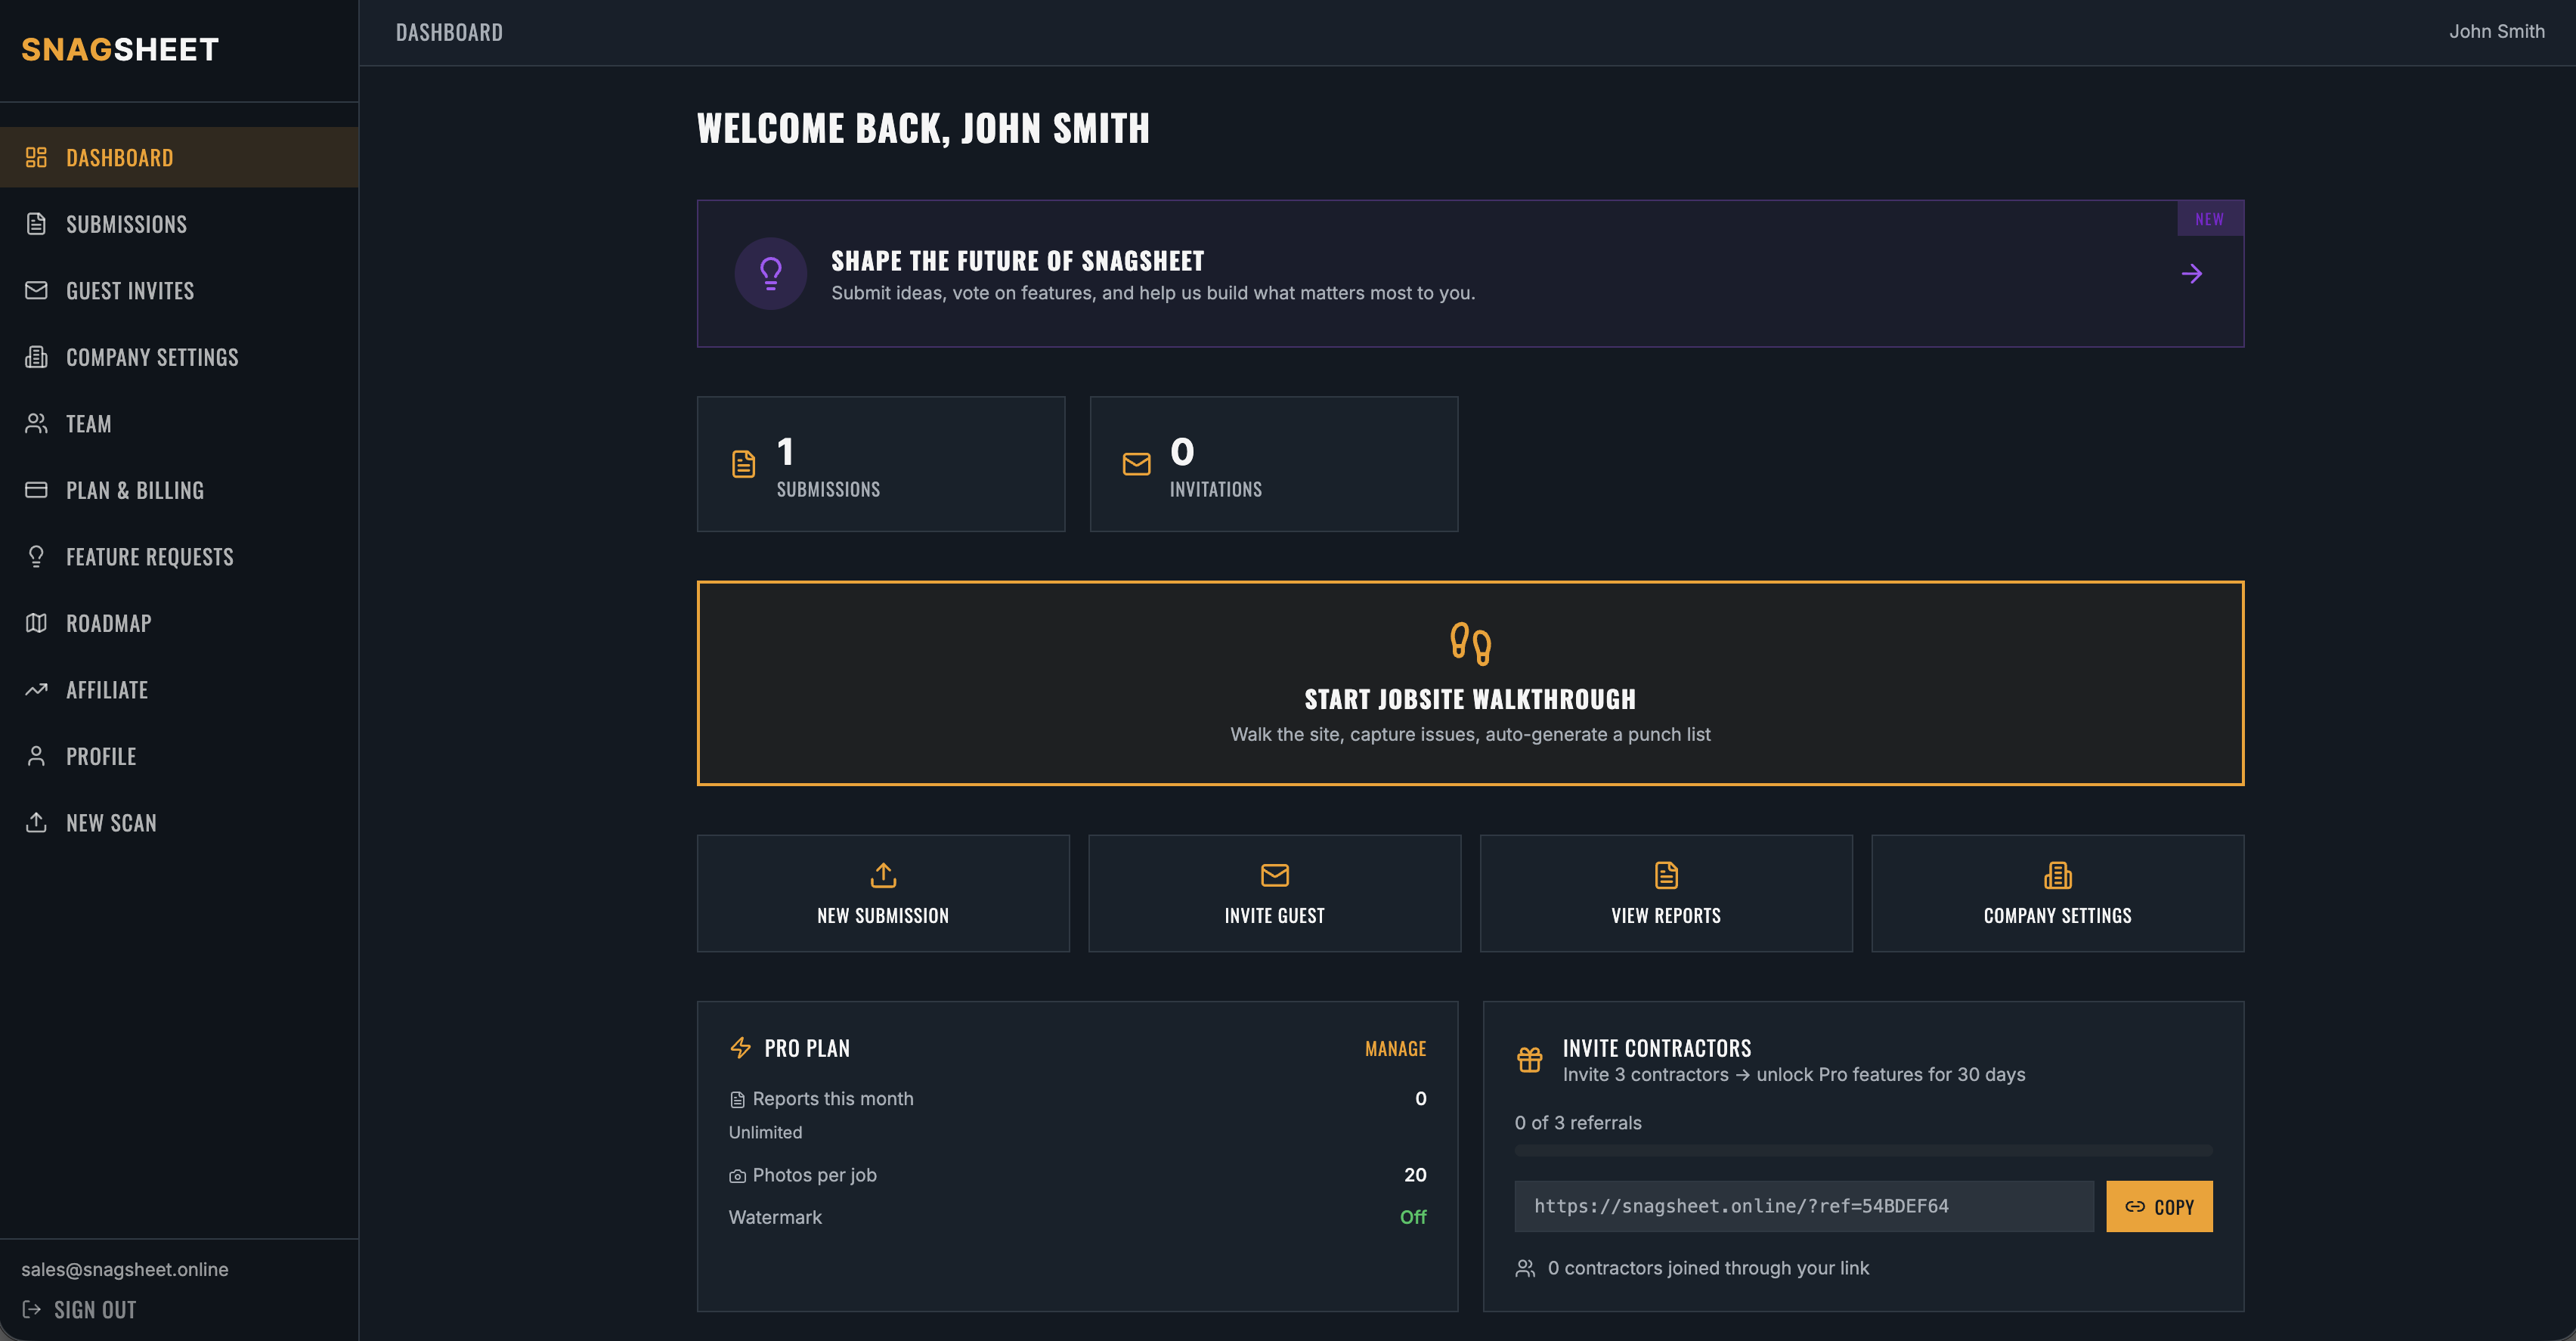This screenshot has height=1341, width=2576.
Task: Click the camera icon beside Photos per job
Action: click(737, 1176)
